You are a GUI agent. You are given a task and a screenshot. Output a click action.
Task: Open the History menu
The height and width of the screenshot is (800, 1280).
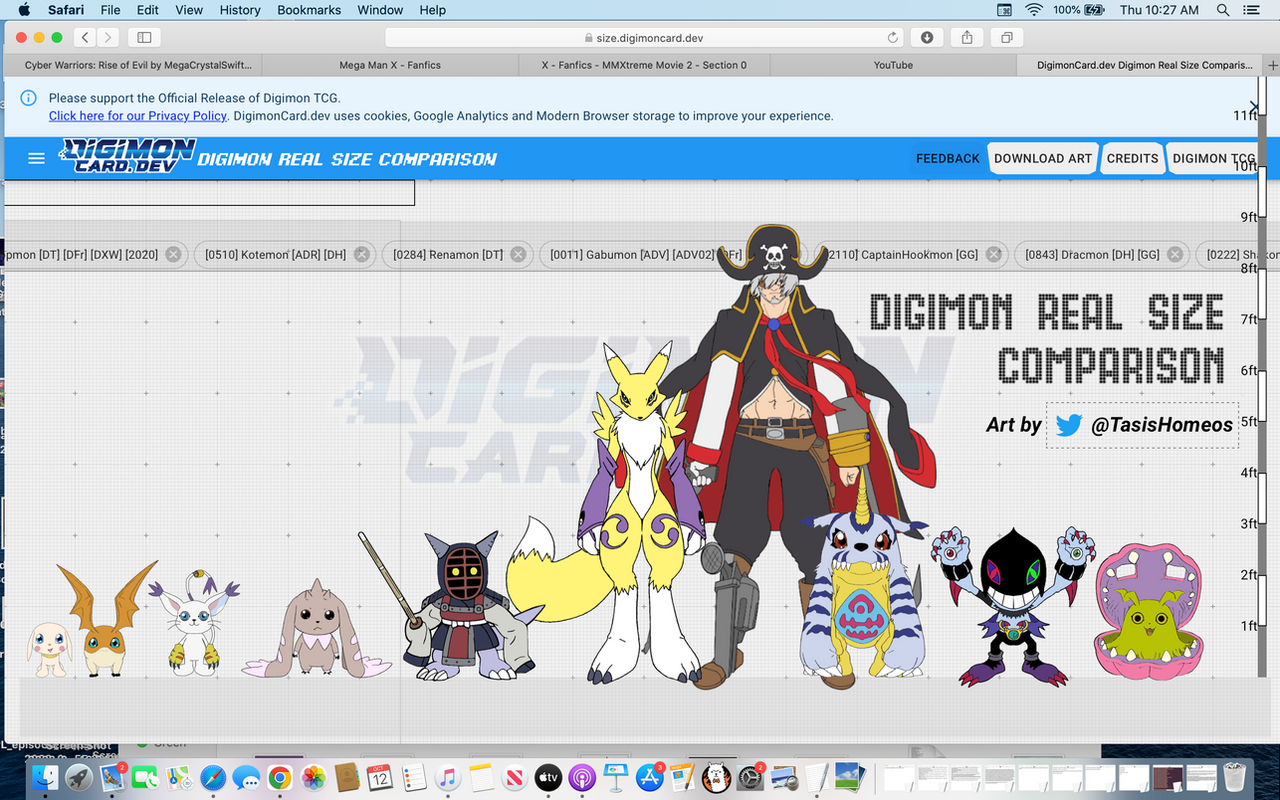[x=240, y=10]
